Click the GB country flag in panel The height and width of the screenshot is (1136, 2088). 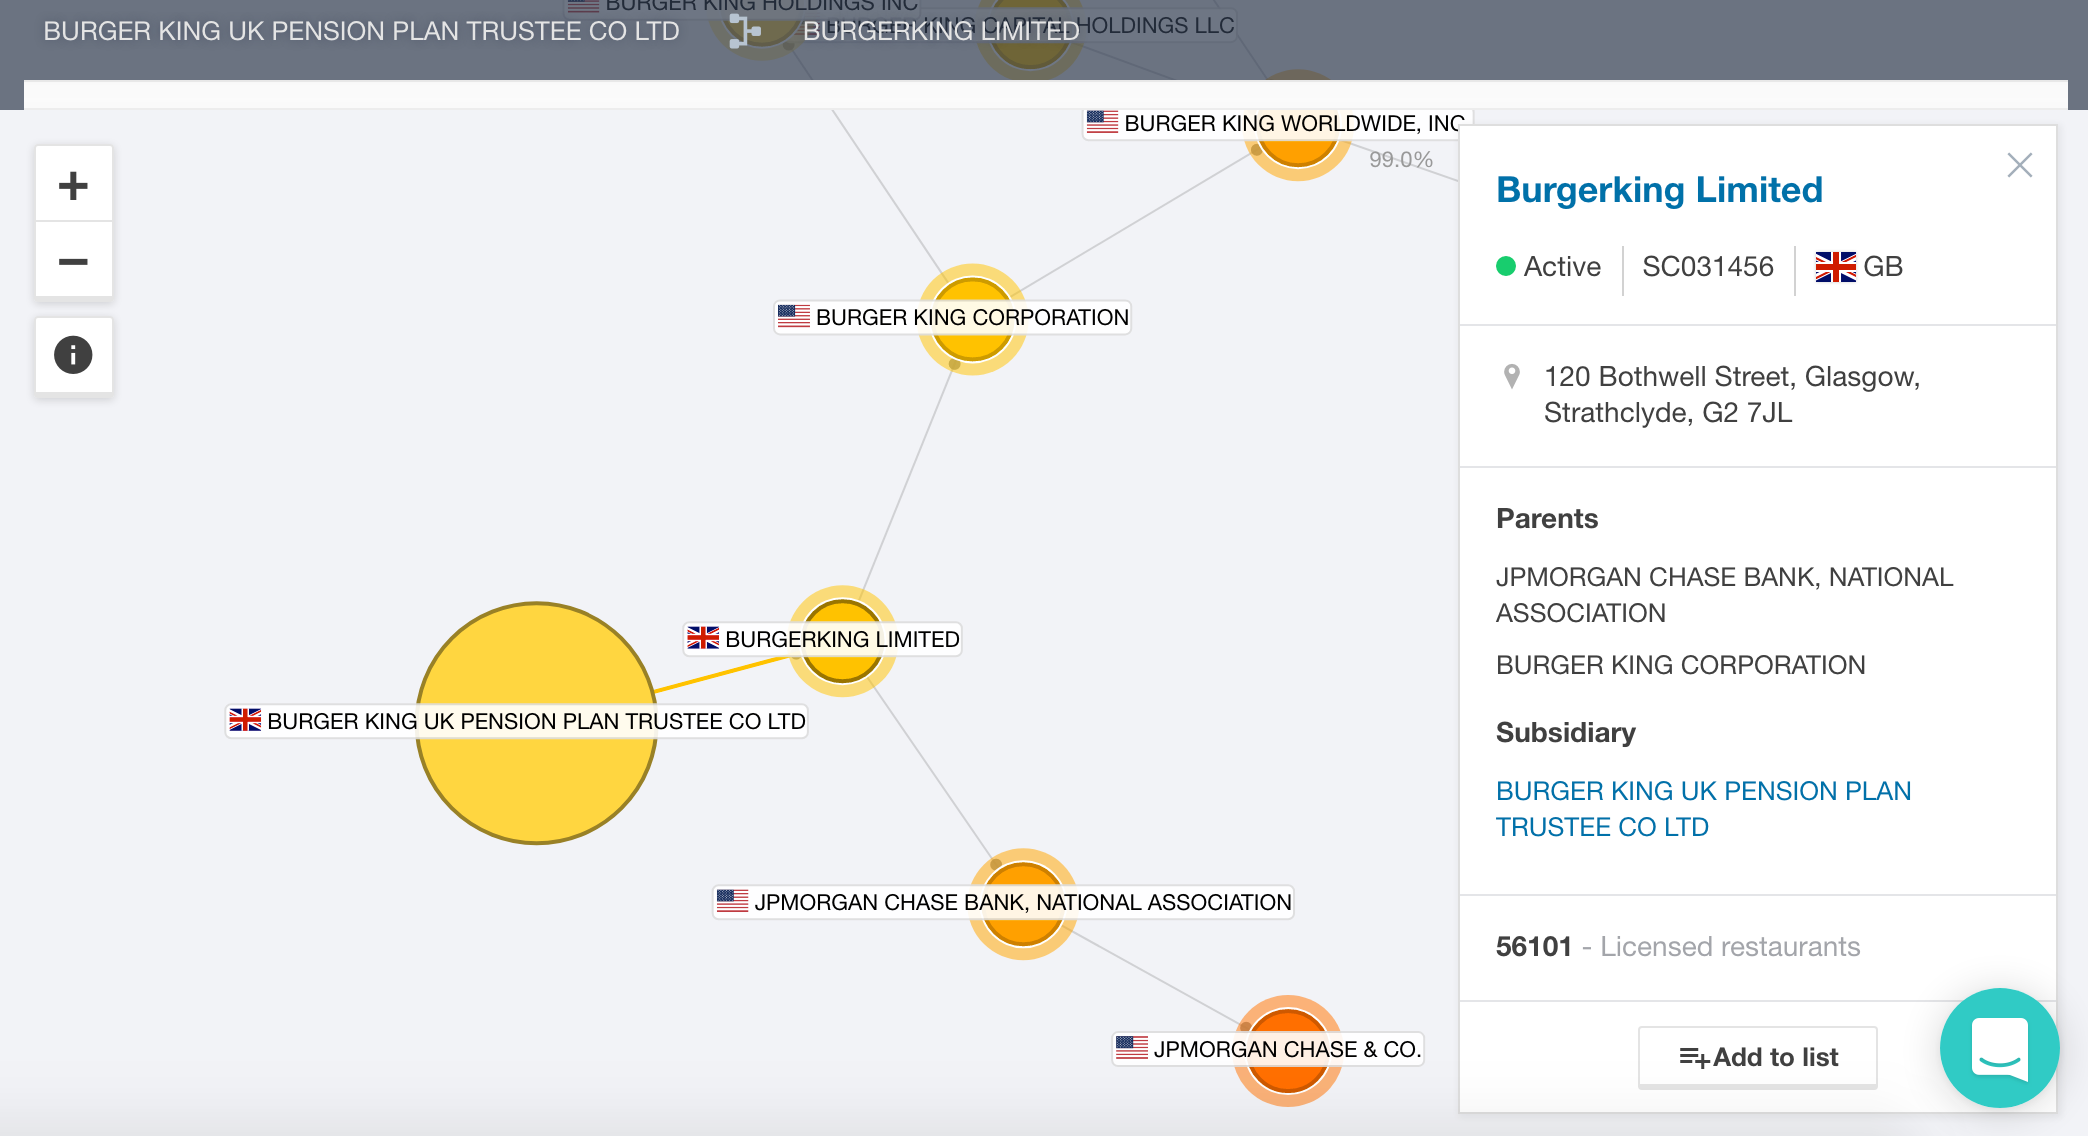pyautogui.click(x=1835, y=267)
